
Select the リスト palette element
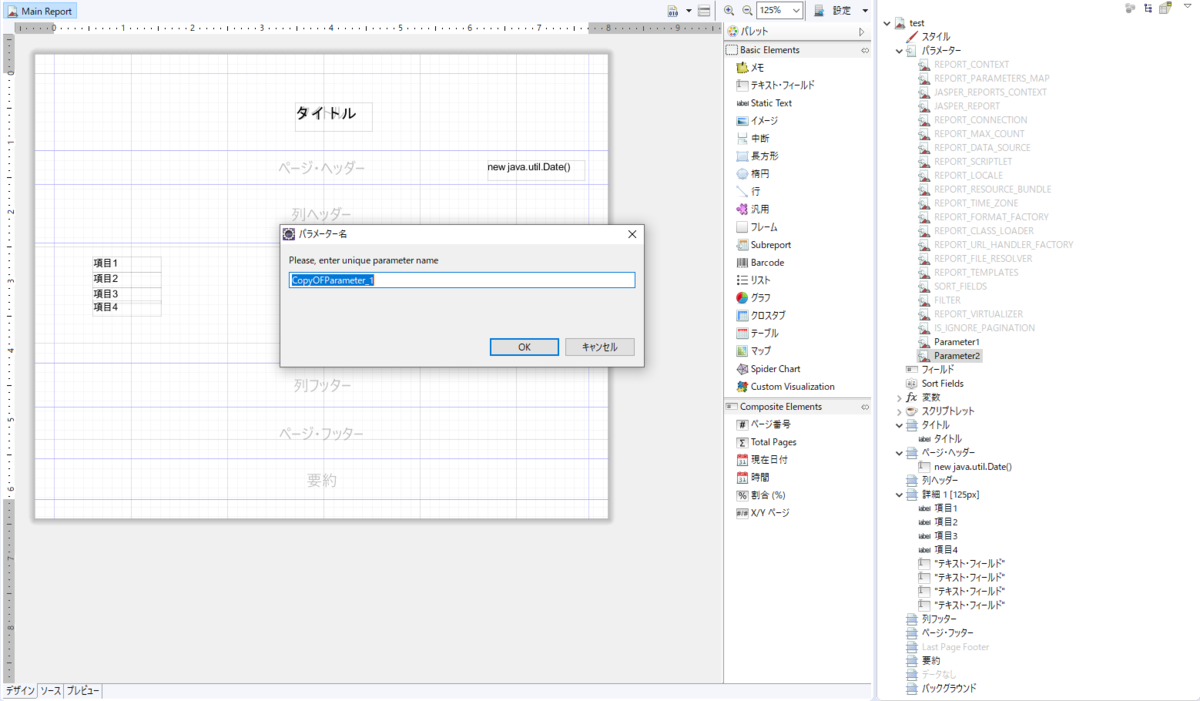pyautogui.click(x=753, y=280)
